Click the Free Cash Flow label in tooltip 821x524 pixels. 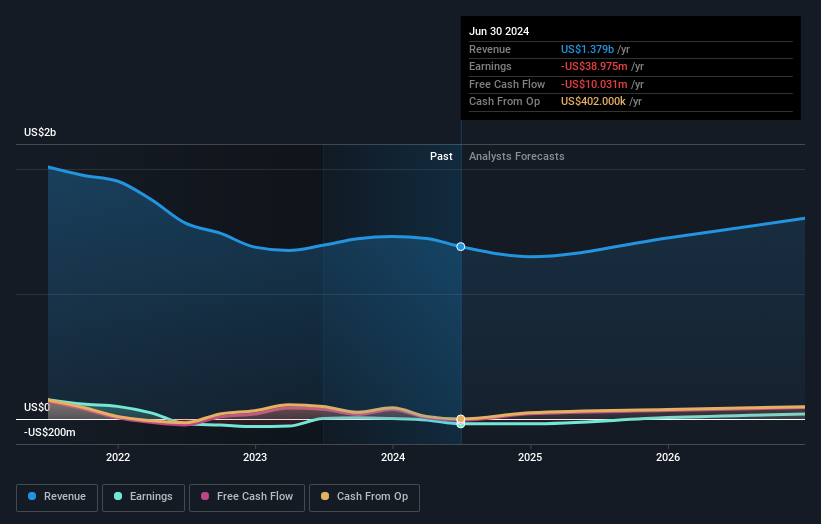507,84
